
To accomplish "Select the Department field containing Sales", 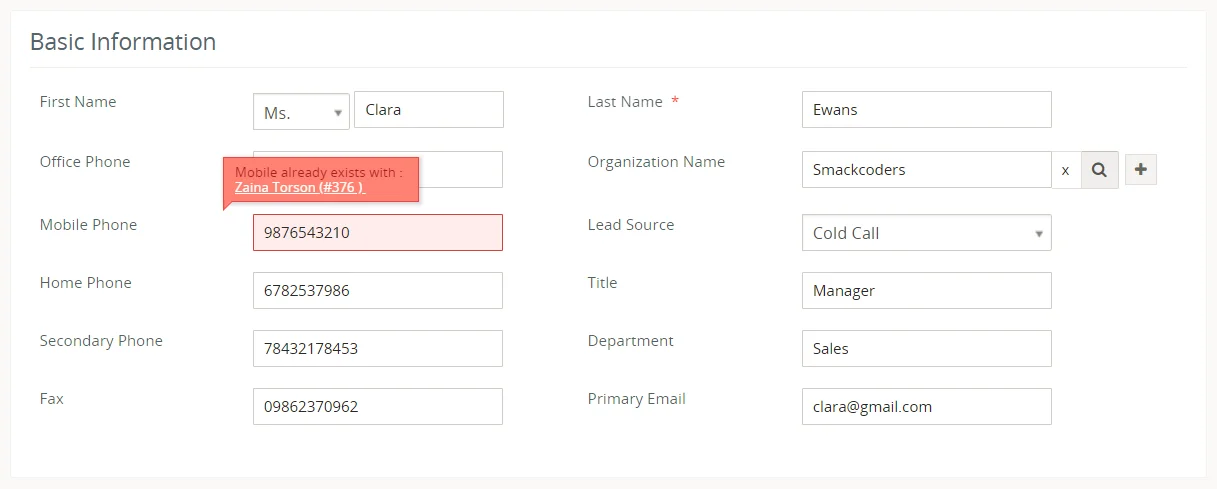I will pyautogui.click(x=926, y=349).
